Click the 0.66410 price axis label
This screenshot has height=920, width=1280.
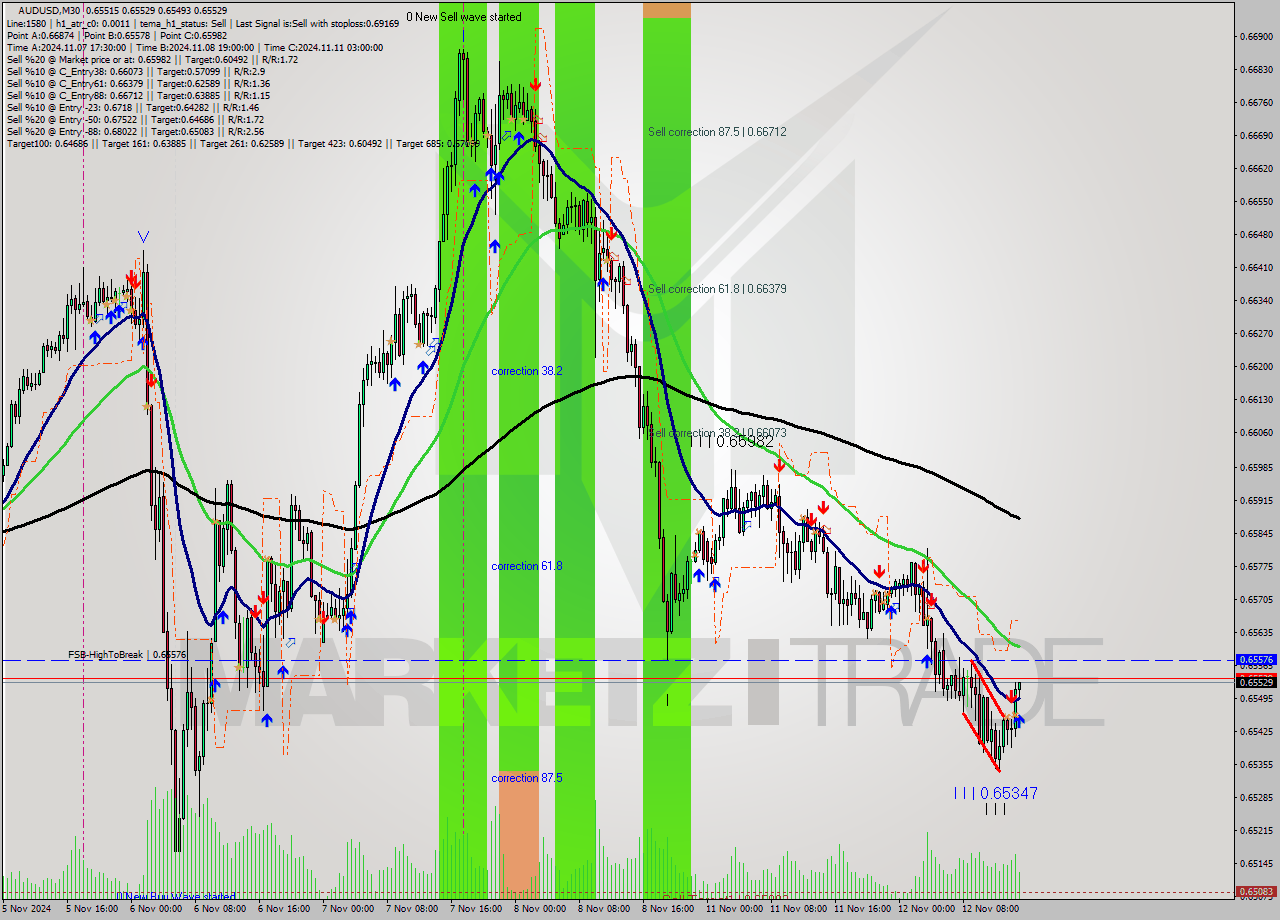(1256, 268)
